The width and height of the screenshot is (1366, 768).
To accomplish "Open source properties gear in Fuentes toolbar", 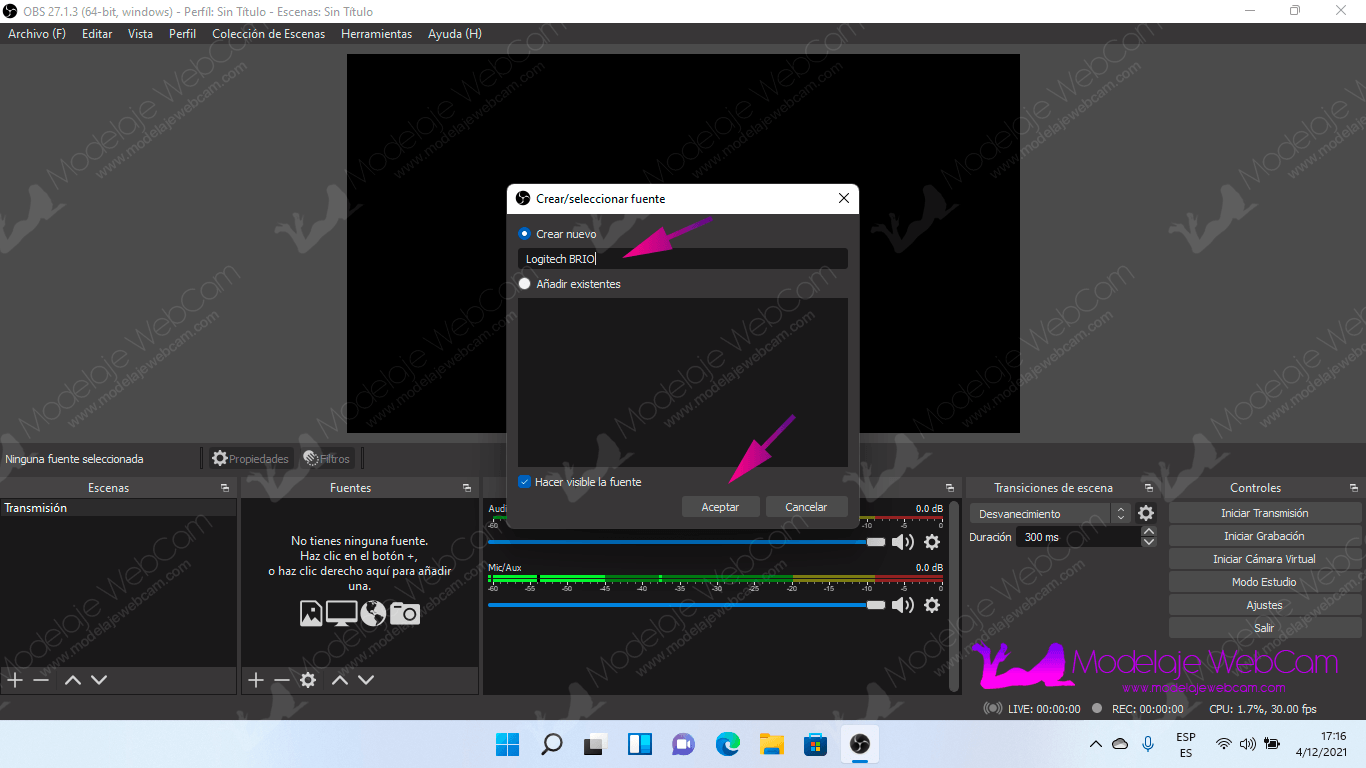I will pos(308,680).
